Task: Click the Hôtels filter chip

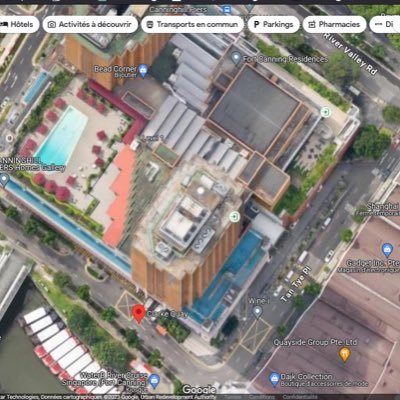Action: 18,24
